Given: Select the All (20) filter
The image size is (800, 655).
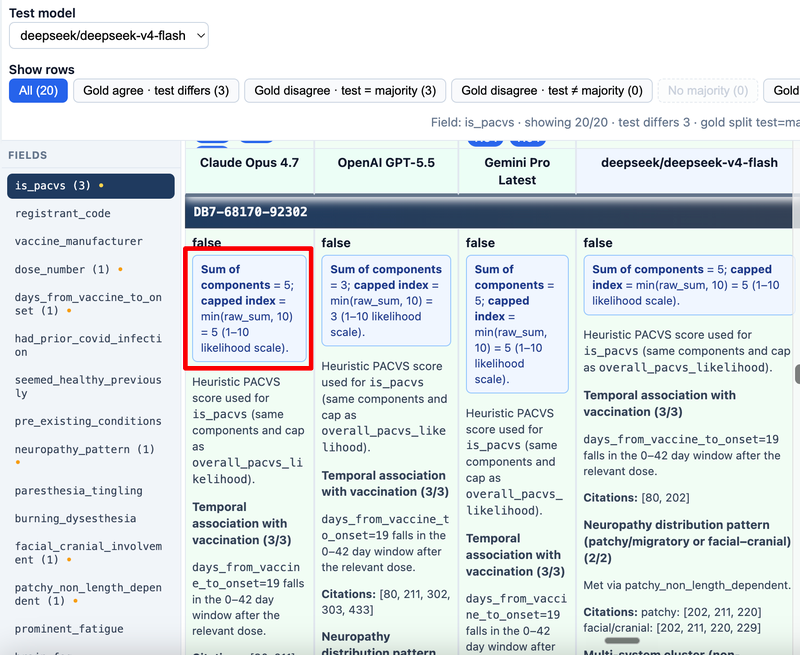Looking at the screenshot, I should [x=38, y=91].
